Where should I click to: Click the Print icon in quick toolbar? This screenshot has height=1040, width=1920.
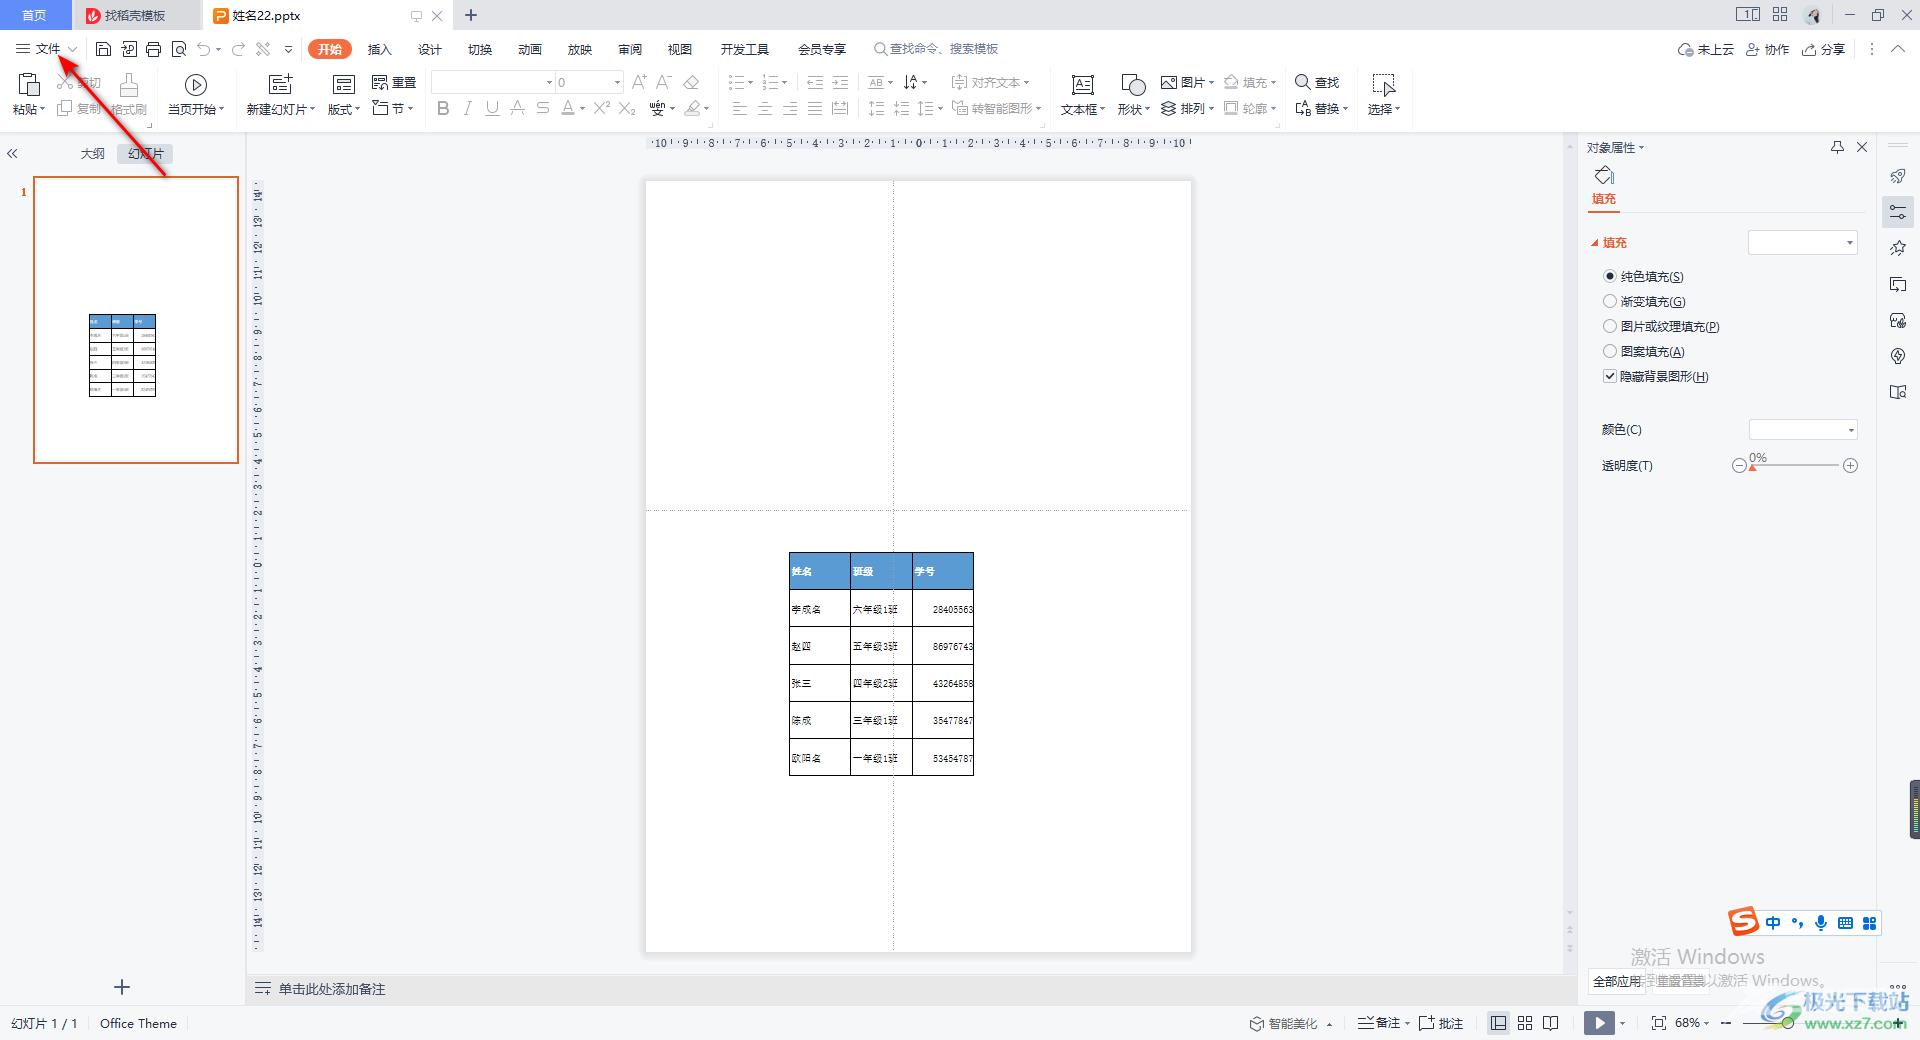153,49
